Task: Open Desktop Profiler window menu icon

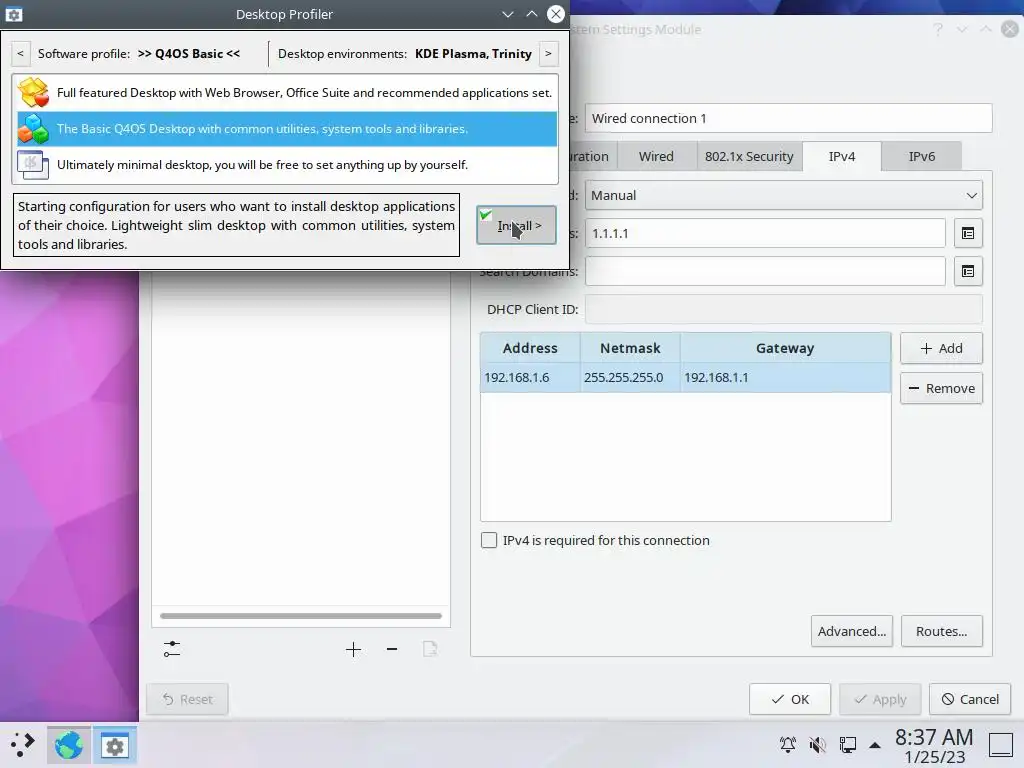Action: pyautogui.click(x=14, y=14)
